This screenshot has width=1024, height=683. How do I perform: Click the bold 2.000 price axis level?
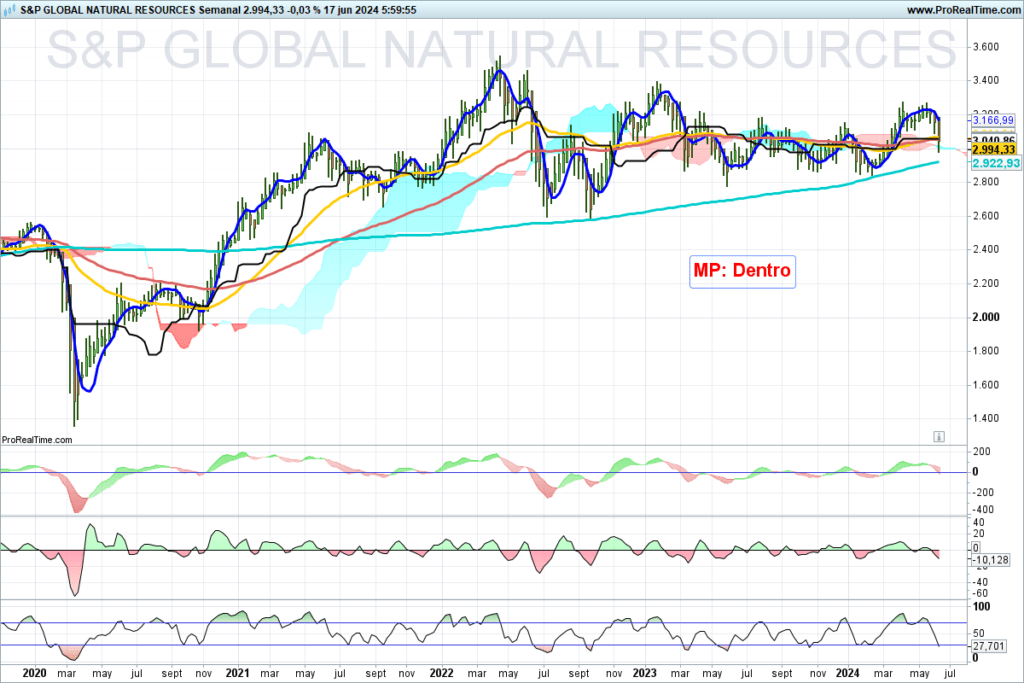(x=985, y=317)
